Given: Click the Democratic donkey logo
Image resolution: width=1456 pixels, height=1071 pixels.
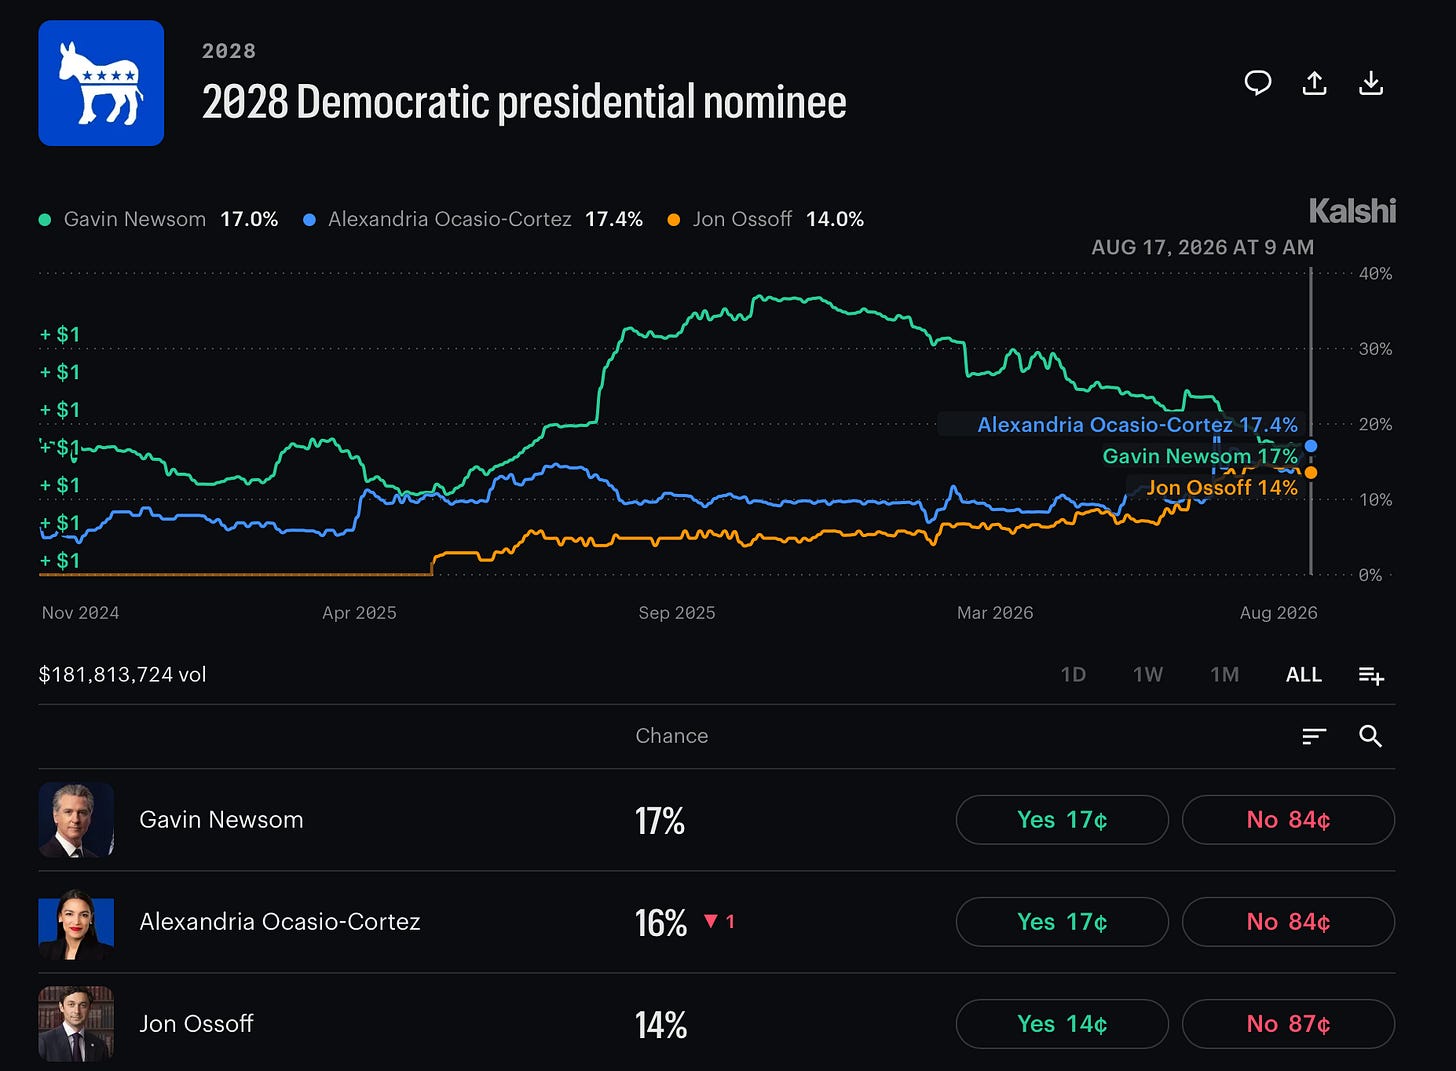Looking at the screenshot, I should [x=101, y=83].
